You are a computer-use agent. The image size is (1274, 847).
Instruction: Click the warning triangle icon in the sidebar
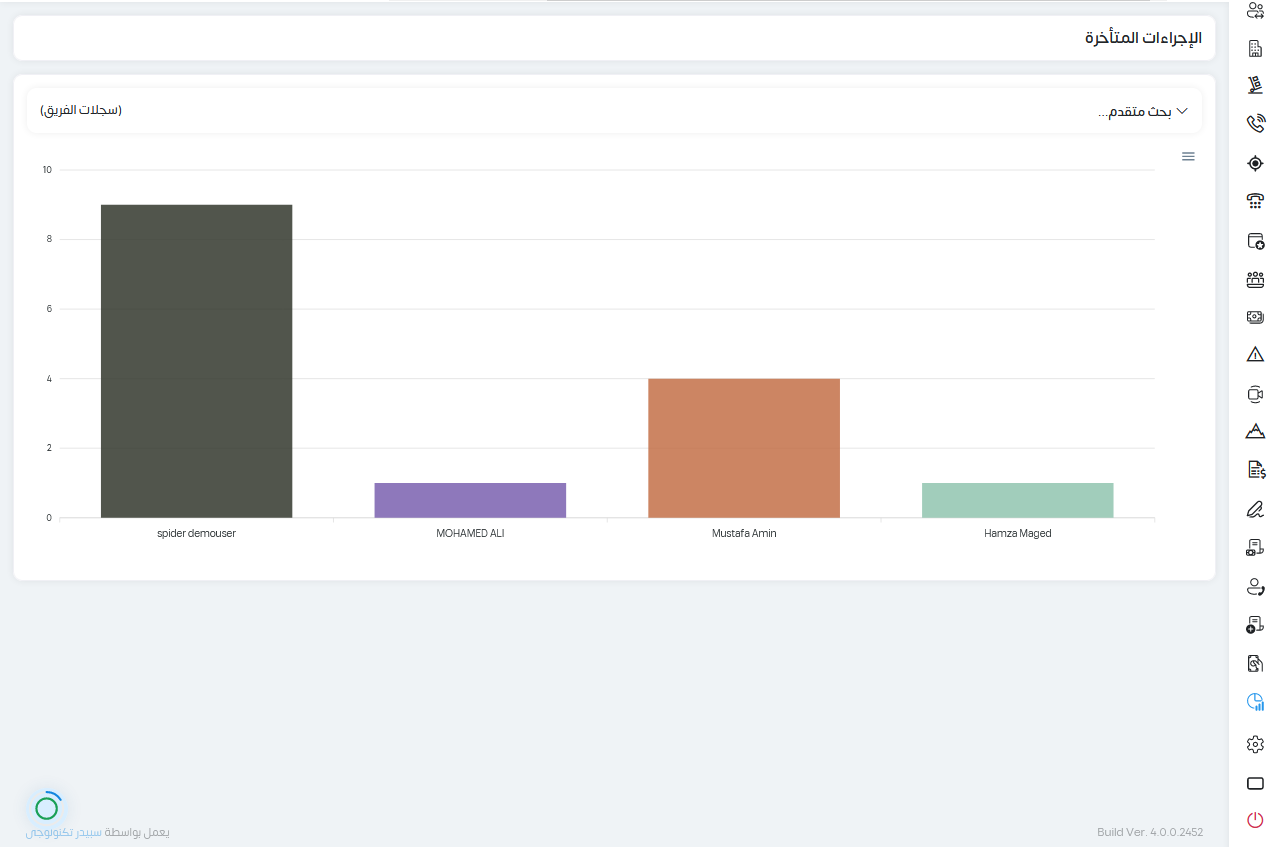[x=1255, y=355]
